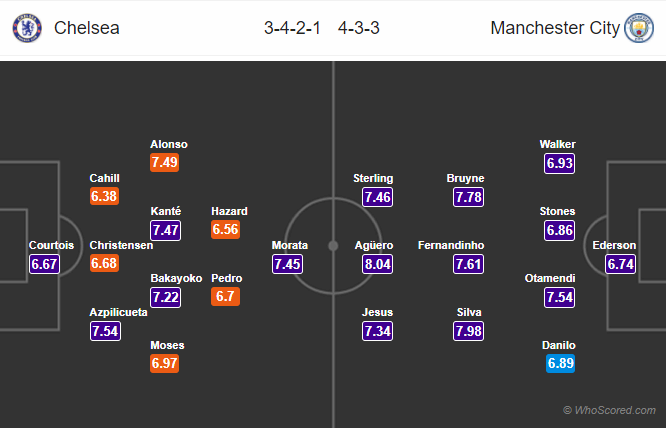Open the Manchester City team name link
The image size is (666, 428).
[555, 28]
